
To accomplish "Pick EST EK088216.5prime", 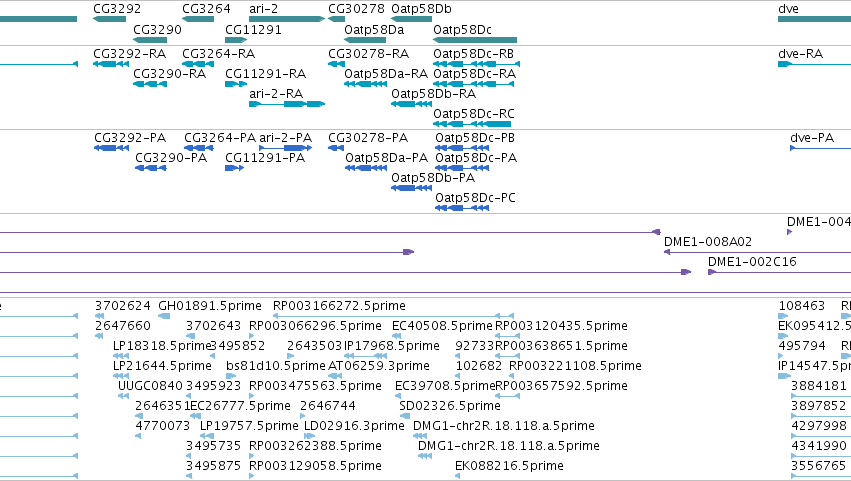I will [509, 467].
